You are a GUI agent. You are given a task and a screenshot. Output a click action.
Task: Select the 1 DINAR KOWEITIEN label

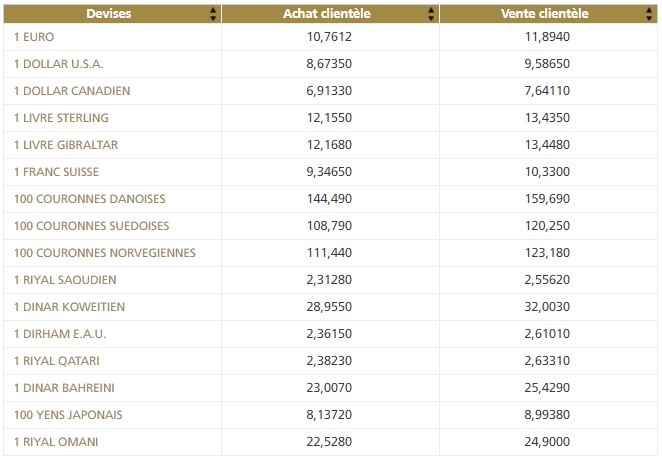tap(69, 307)
